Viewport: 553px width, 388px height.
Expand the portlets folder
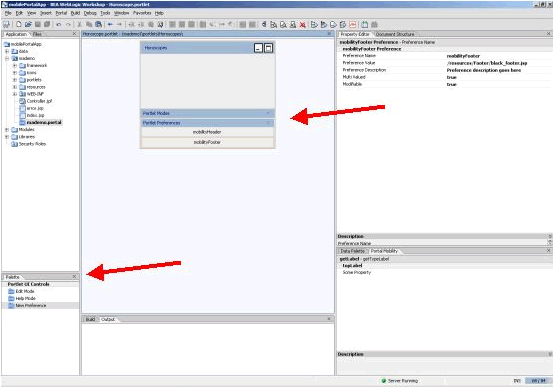(15, 80)
